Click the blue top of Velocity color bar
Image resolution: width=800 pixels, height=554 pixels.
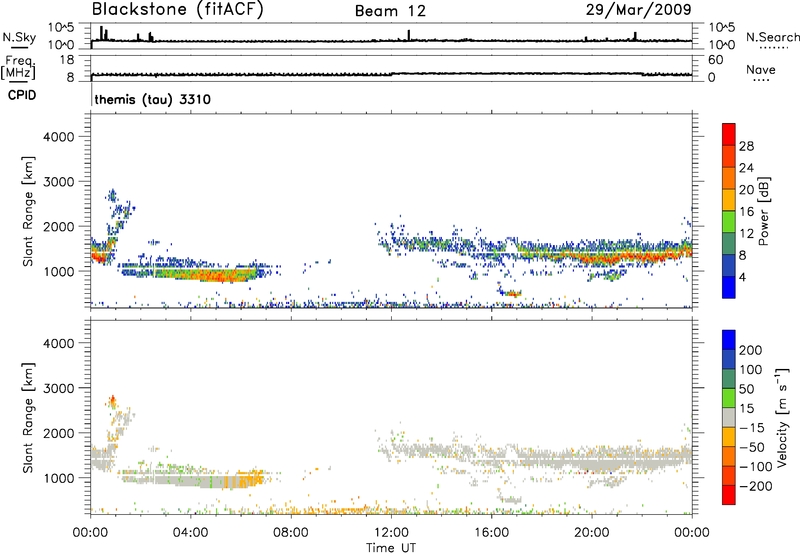click(x=729, y=339)
